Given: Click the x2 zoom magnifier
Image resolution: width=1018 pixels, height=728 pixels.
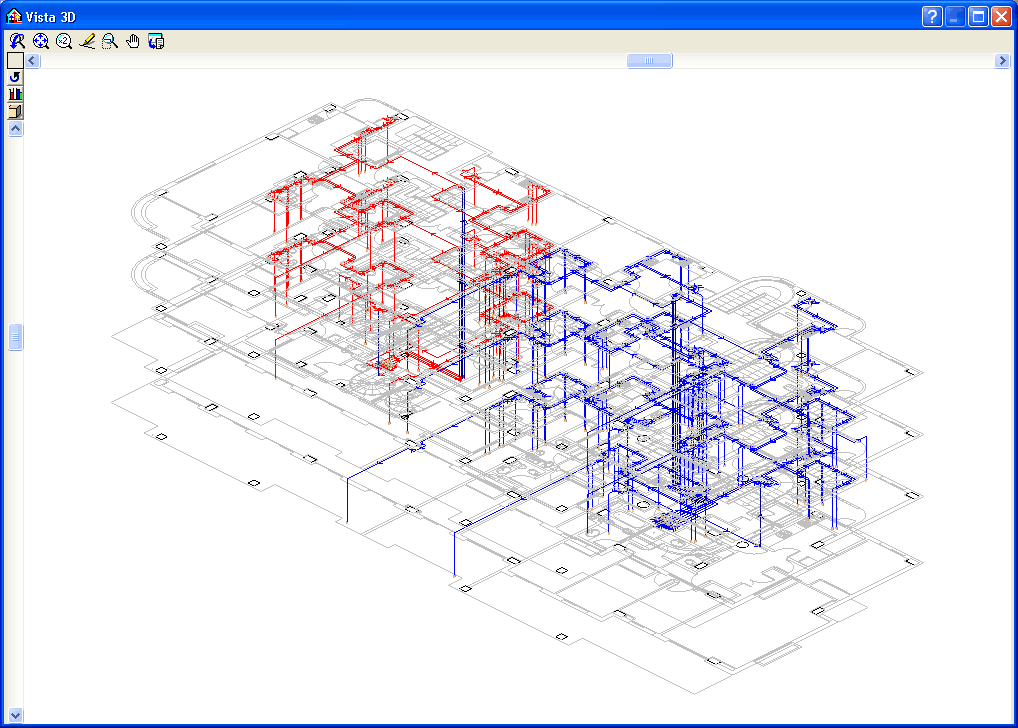Looking at the screenshot, I should [64, 41].
